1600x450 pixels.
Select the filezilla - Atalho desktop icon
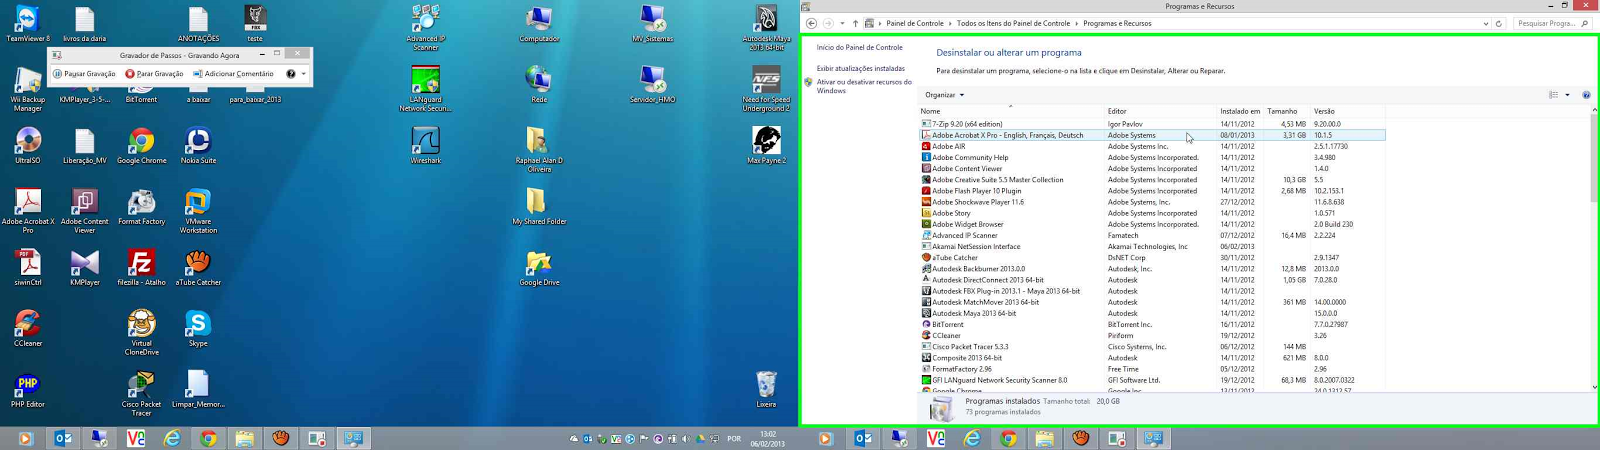tap(142, 268)
